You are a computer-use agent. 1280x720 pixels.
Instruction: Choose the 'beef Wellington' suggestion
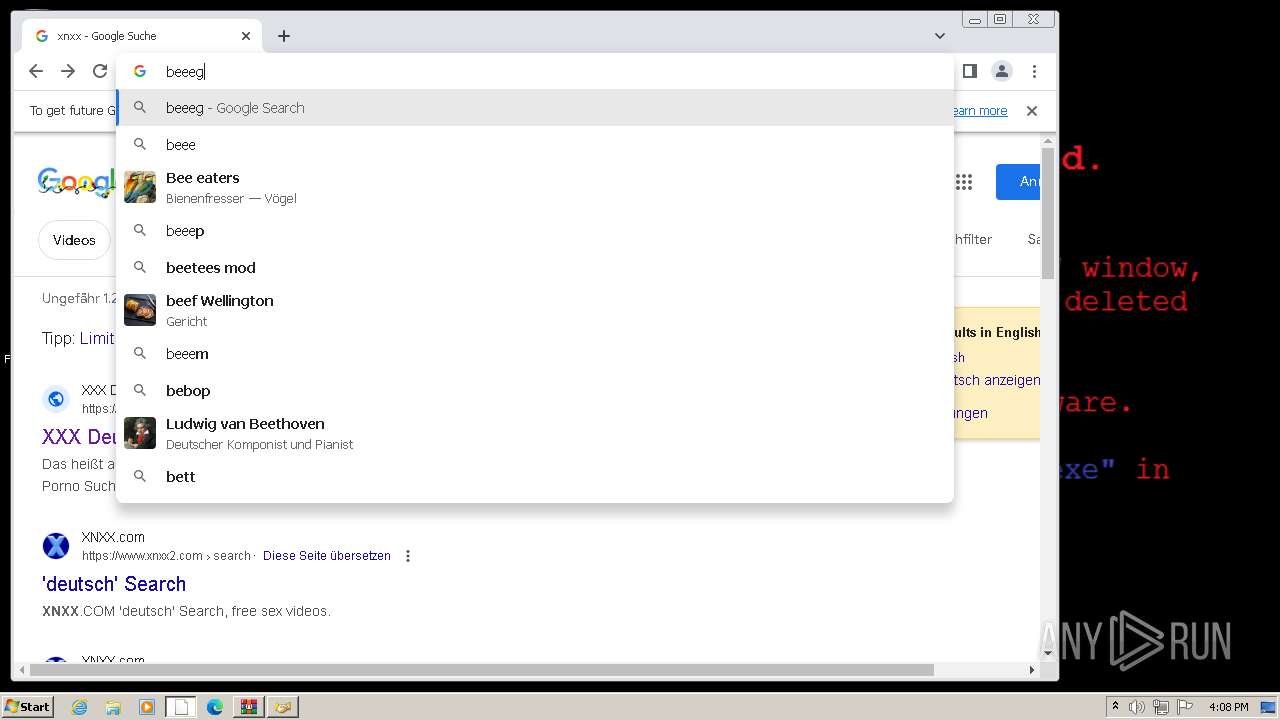click(535, 310)
